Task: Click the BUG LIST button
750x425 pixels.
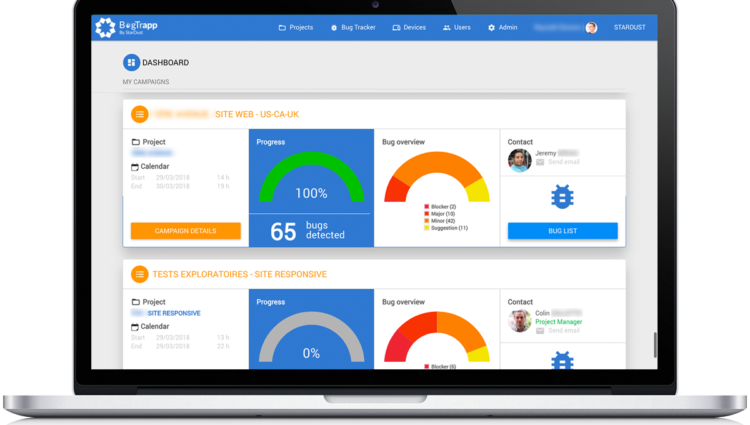Action: pyautogui.click(x=562, y=230)
